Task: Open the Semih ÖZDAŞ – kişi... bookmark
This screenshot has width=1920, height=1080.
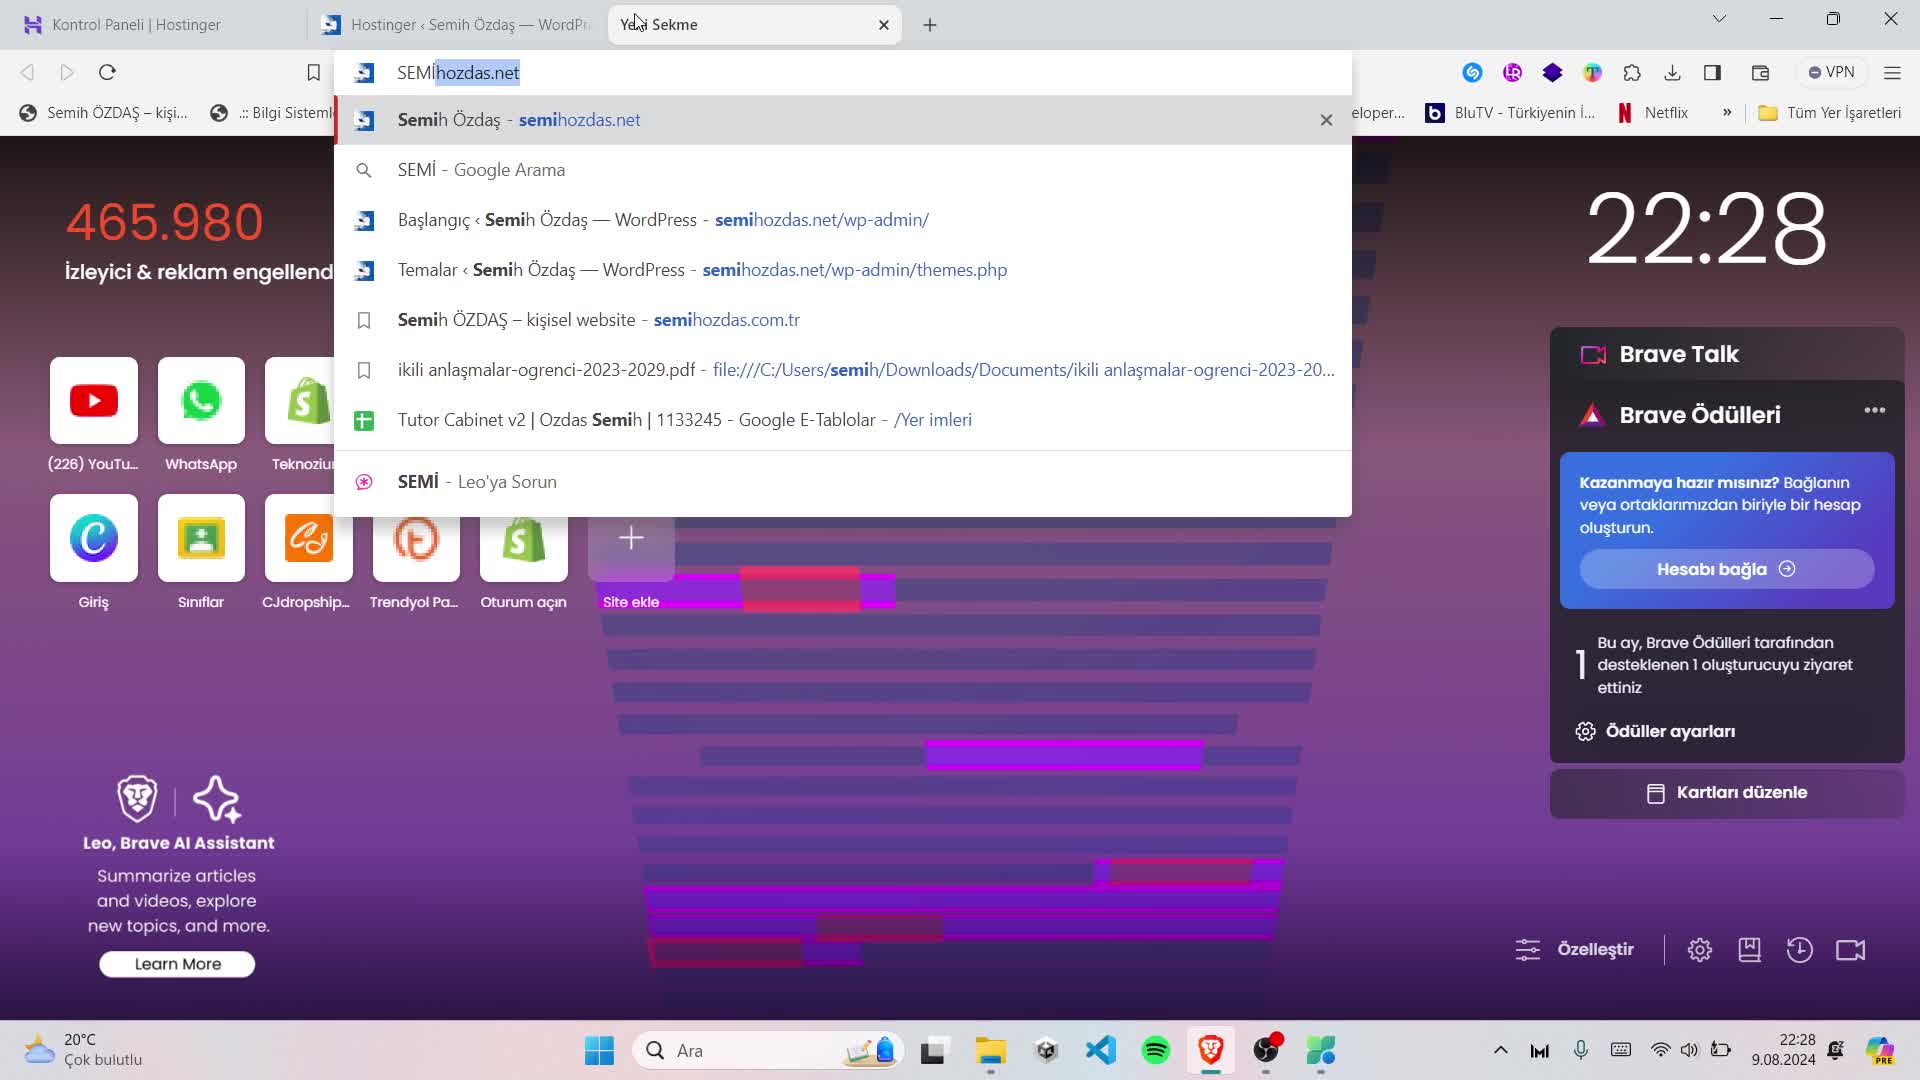Action: [x=103, y=113]
